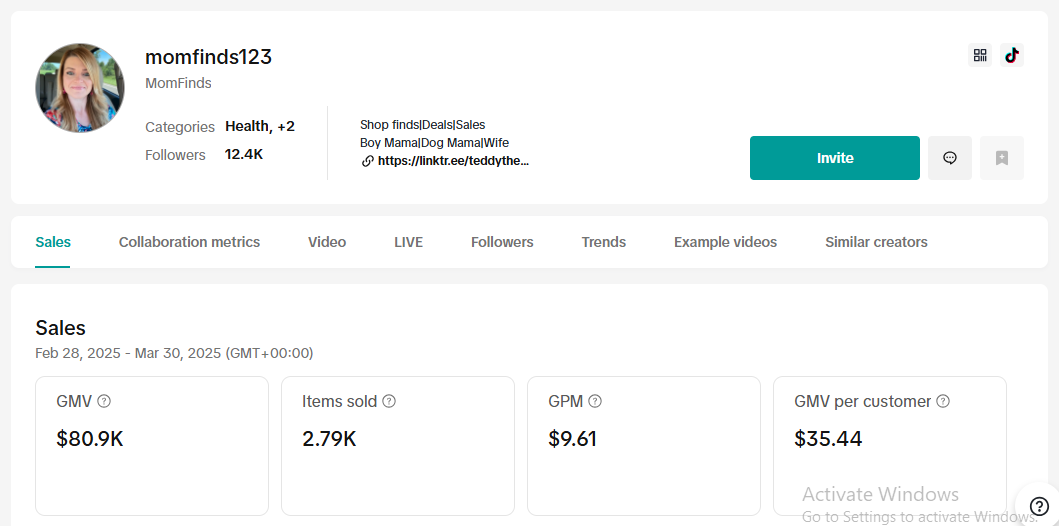Click the 12.4K followers count
1059x526 pixels.
pyautogui.click(x=244, y=155)
